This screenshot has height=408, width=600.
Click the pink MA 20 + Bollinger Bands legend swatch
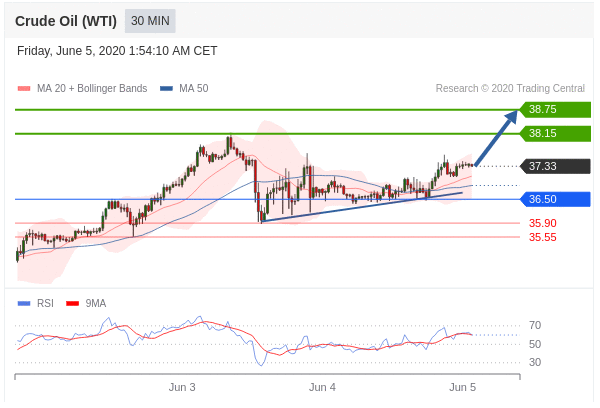click(x=24, y=89)
